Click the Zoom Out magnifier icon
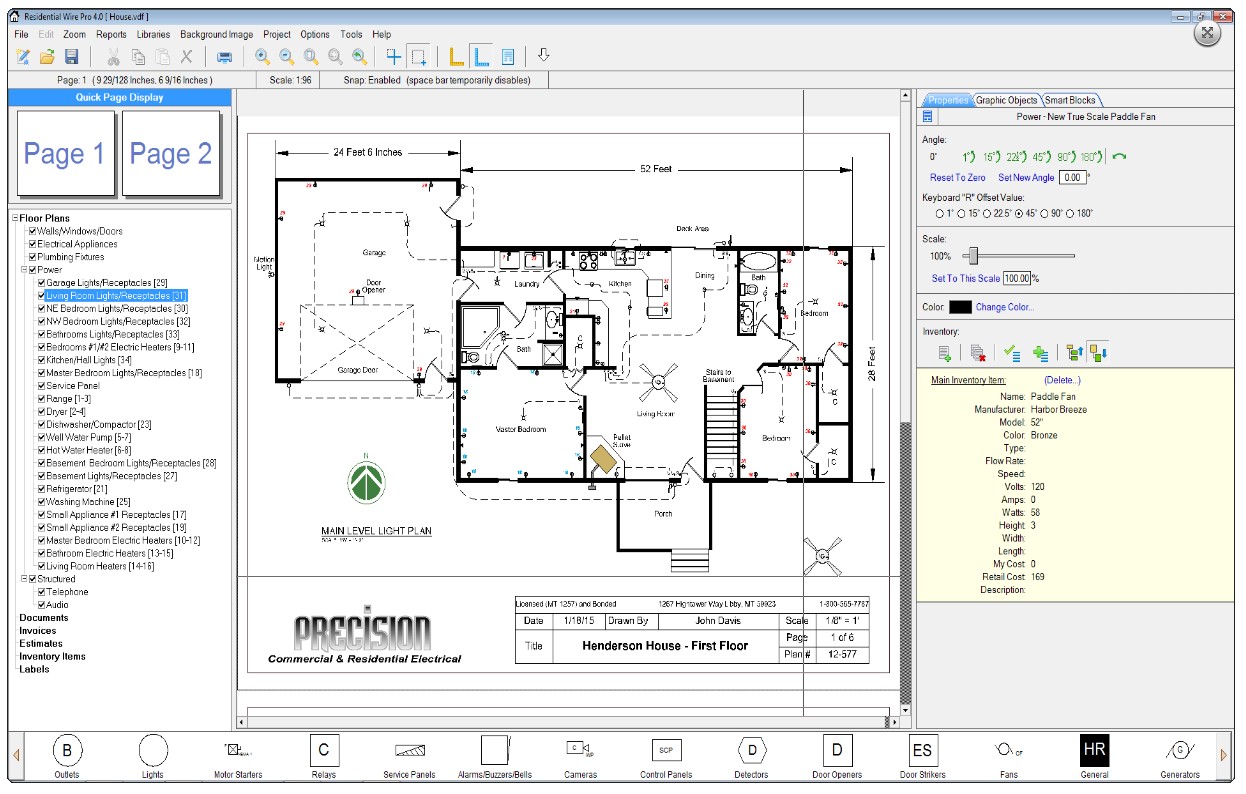1246x794 pixels. point(287,57)
